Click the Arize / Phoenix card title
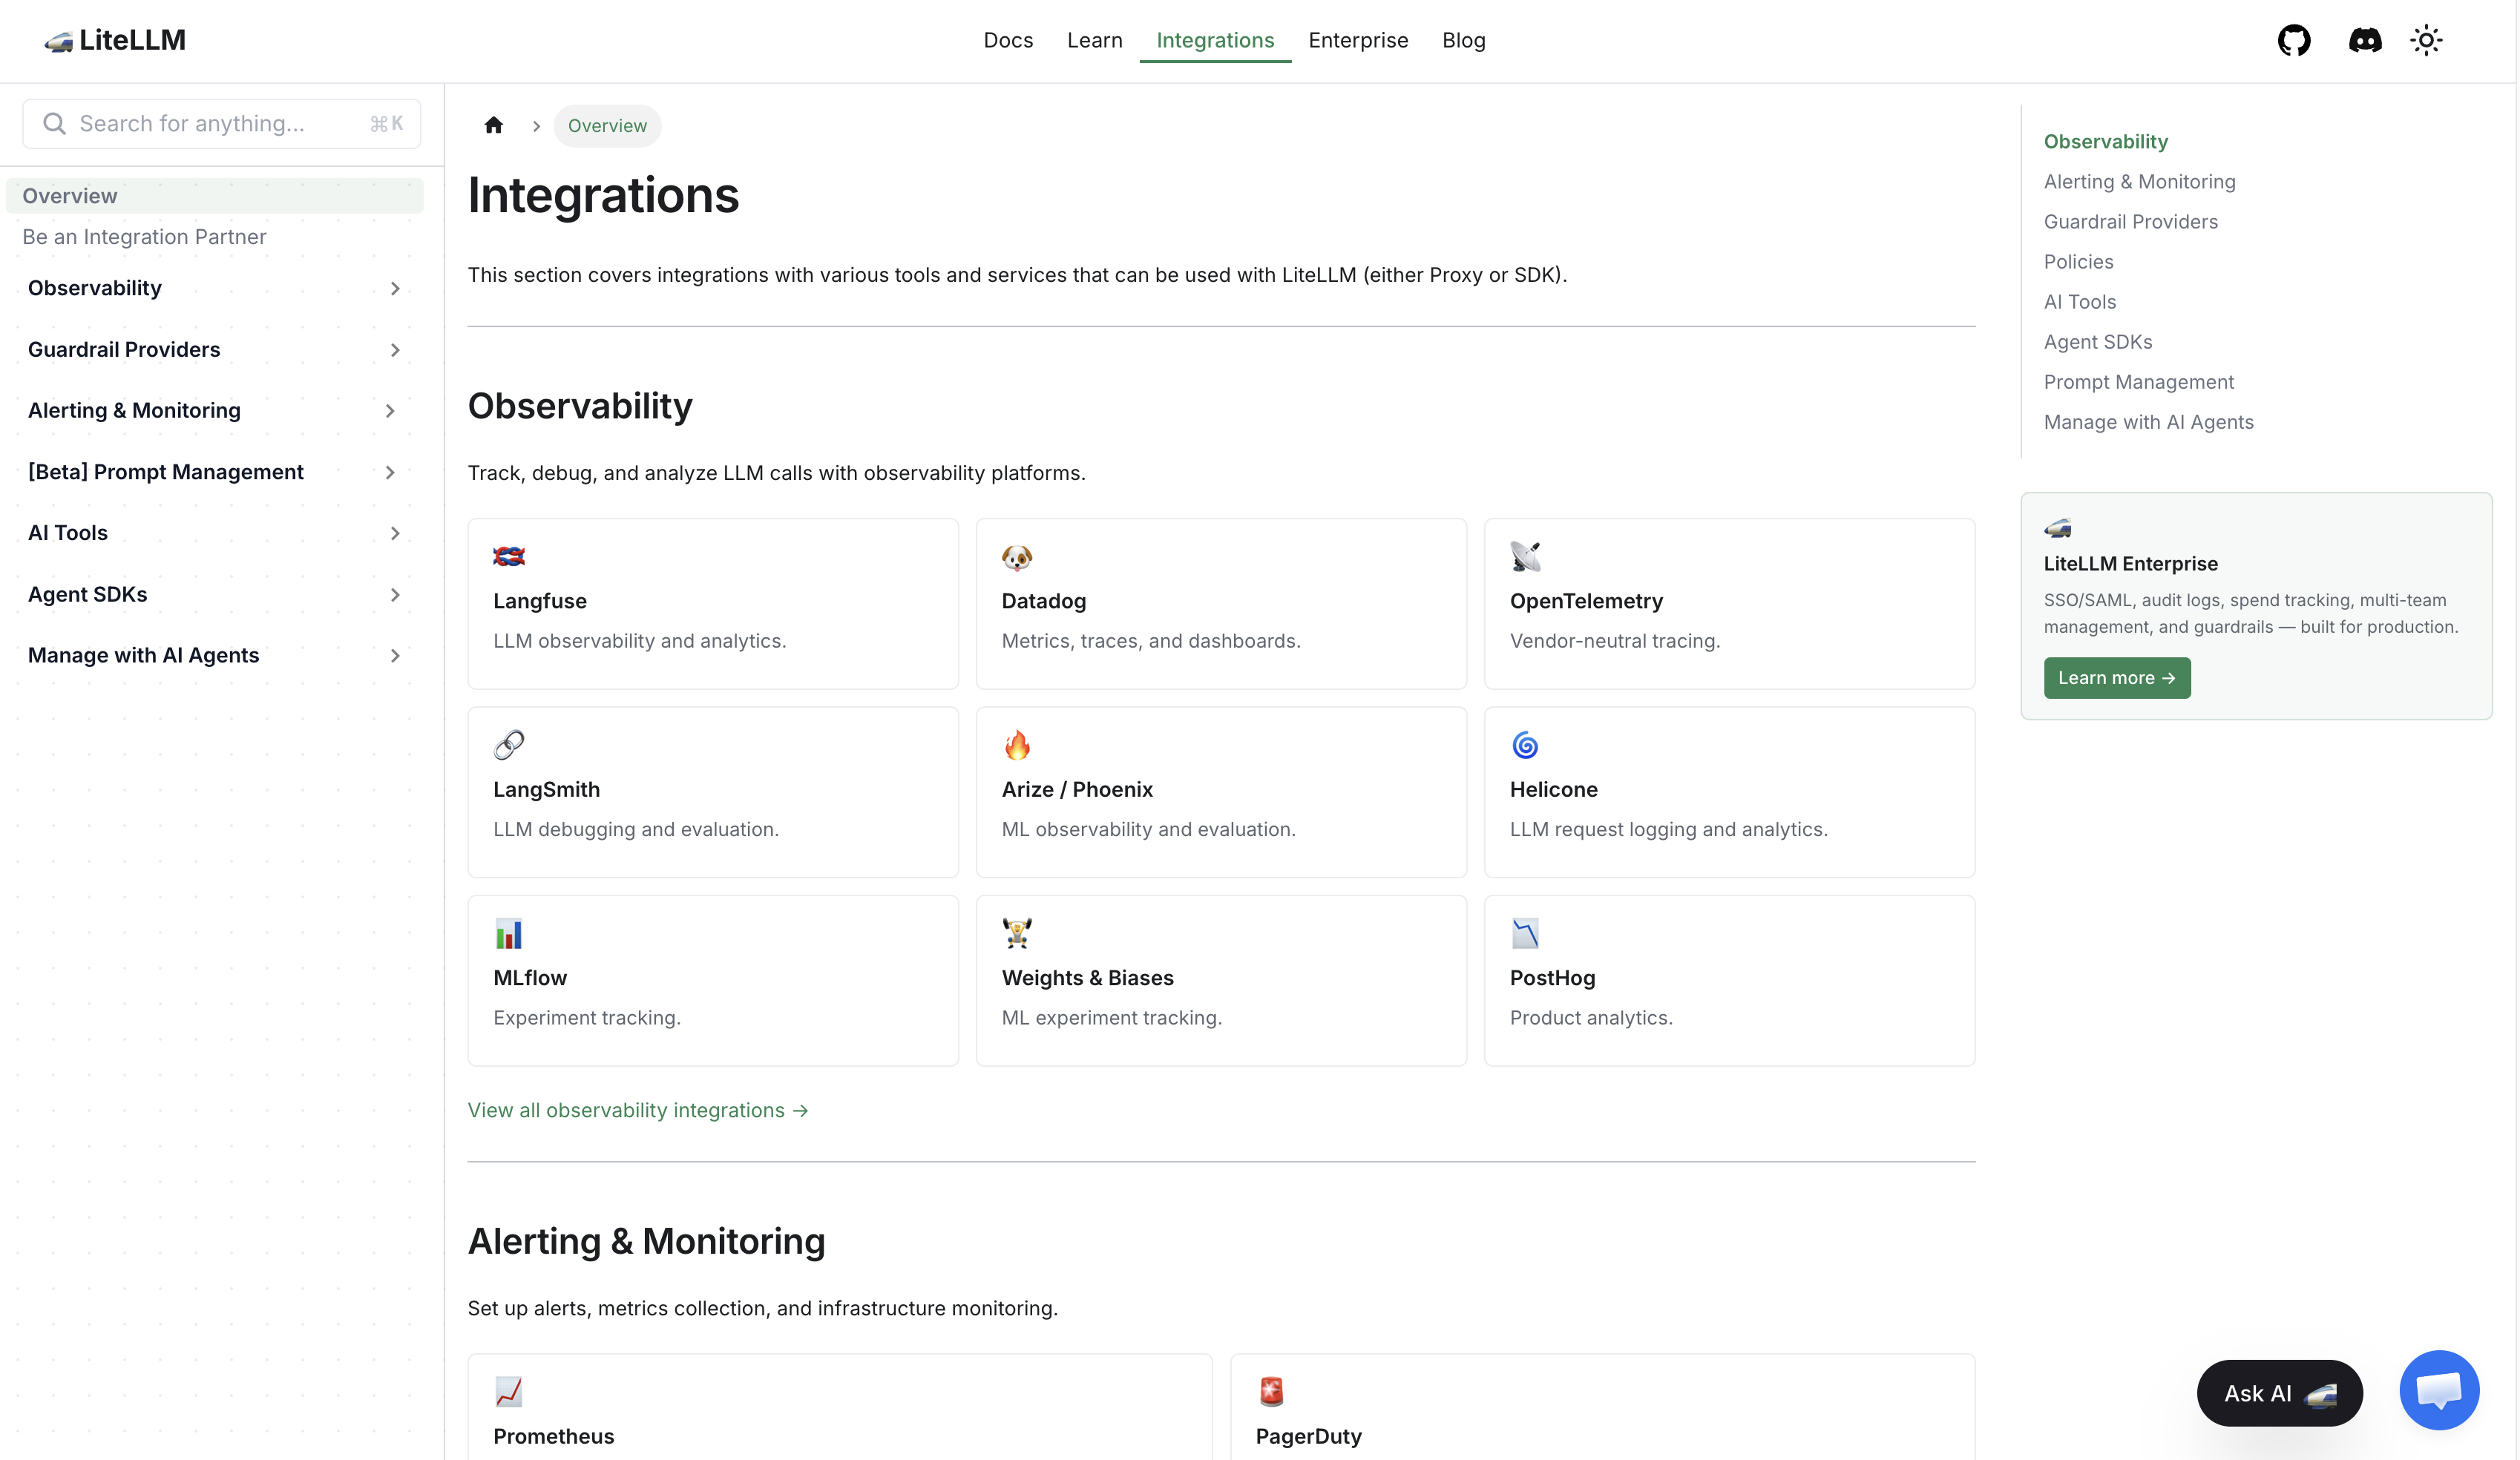Image resolution: width=2520 pixels, height=1460 pixels. [x=1077, y=790]
